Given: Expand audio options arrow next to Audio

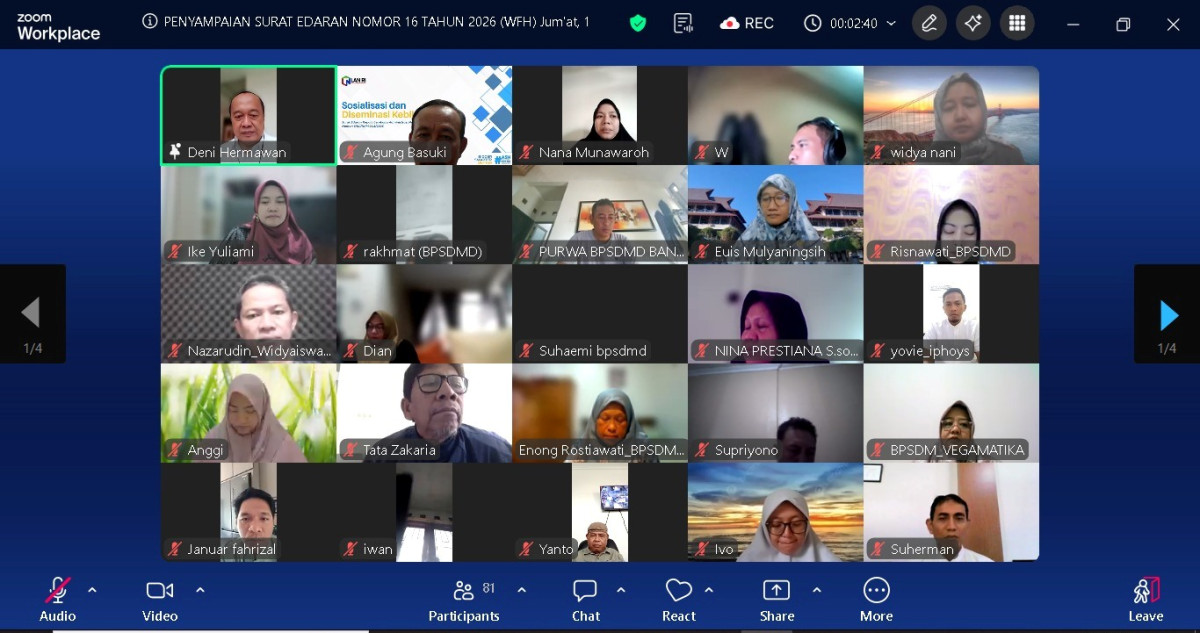Looking at the screenshot, I should click(x=92, y=590).
